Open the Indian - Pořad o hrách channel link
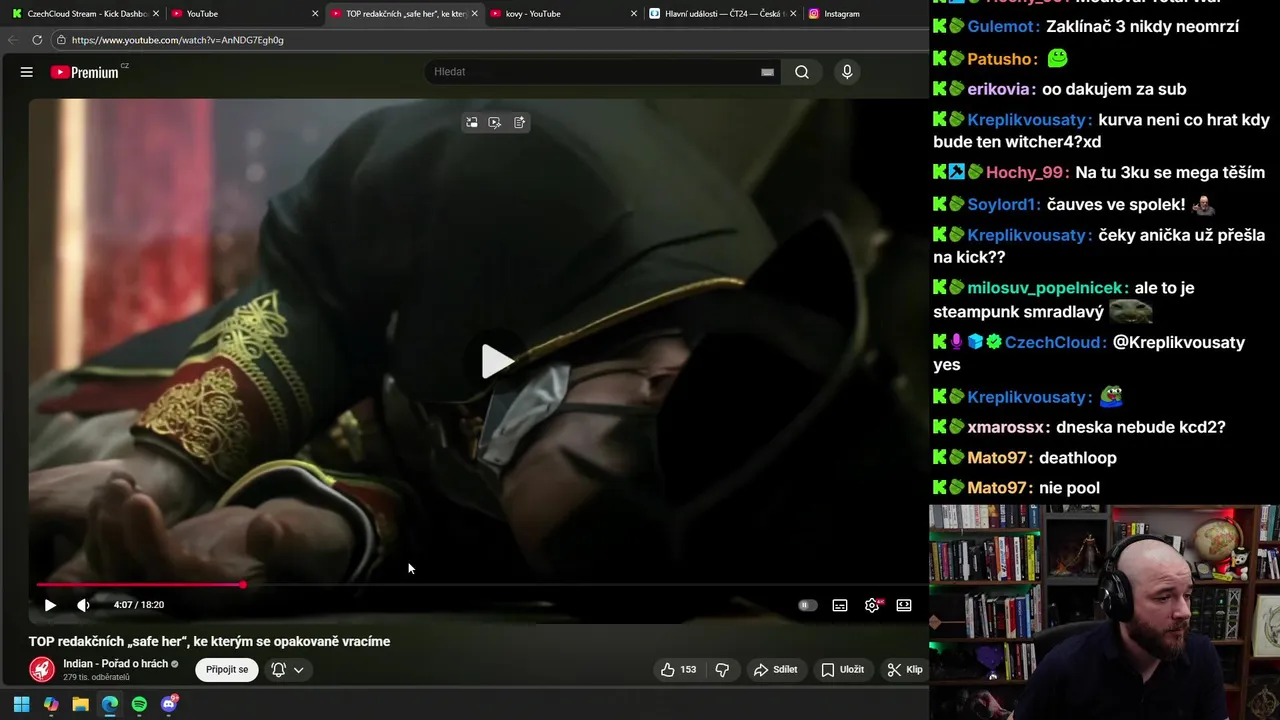 115,664
